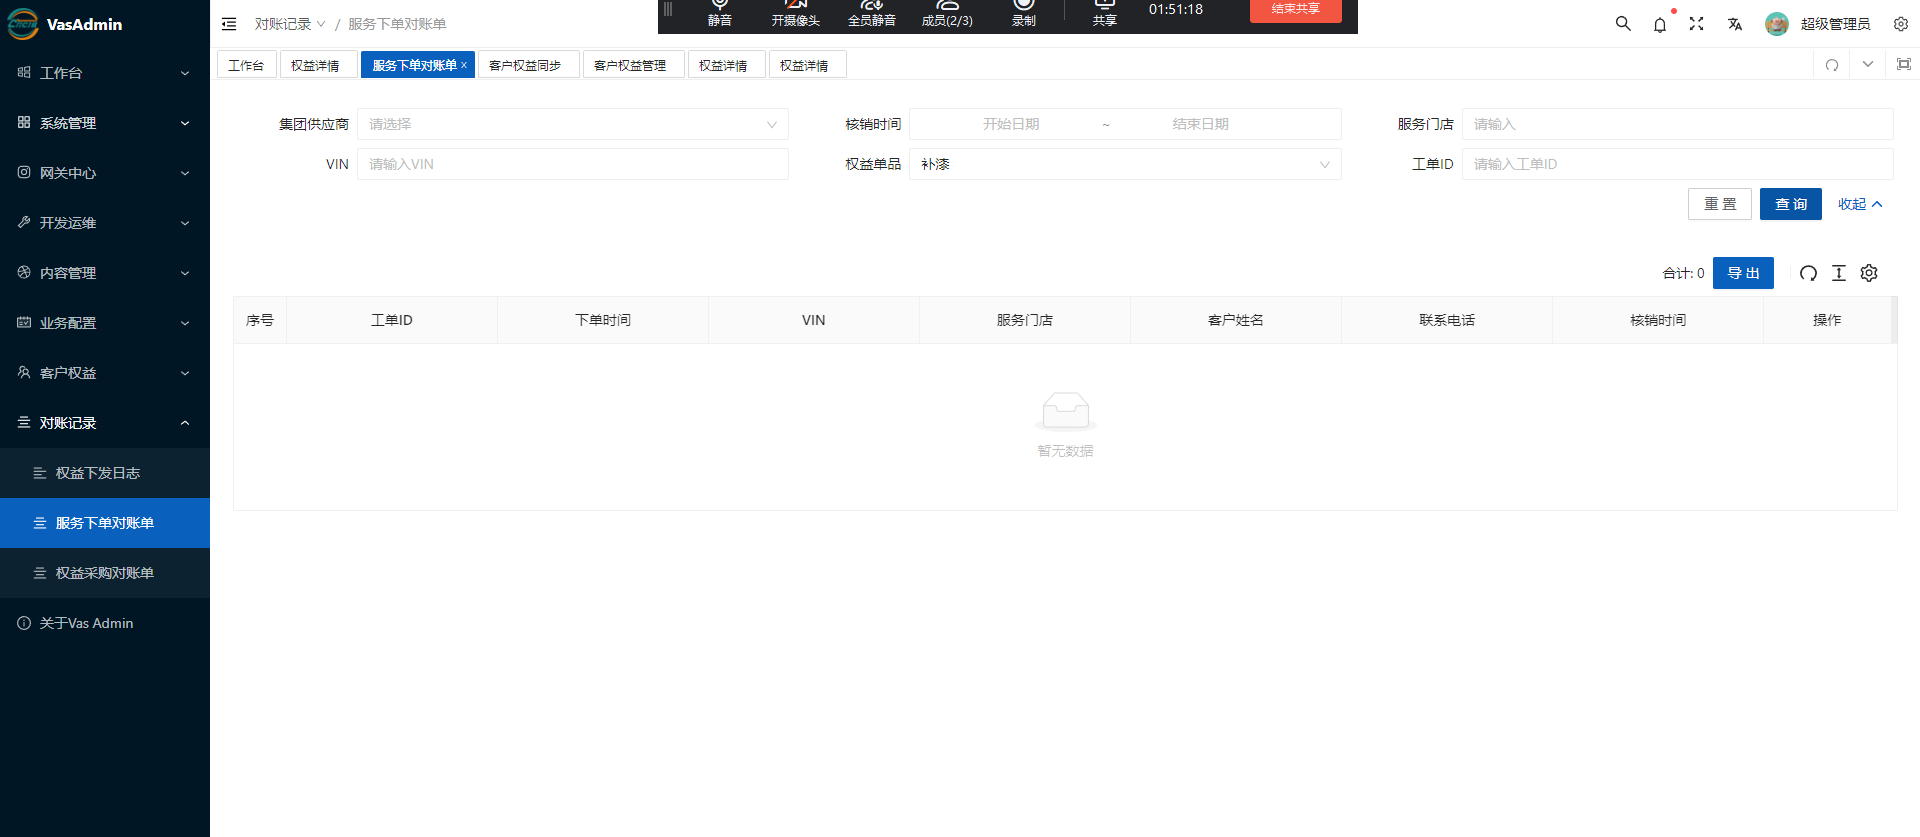Turn on camera in meeting toolbar
This screenshot has height=837, width=1920.
tap(796, 13)
